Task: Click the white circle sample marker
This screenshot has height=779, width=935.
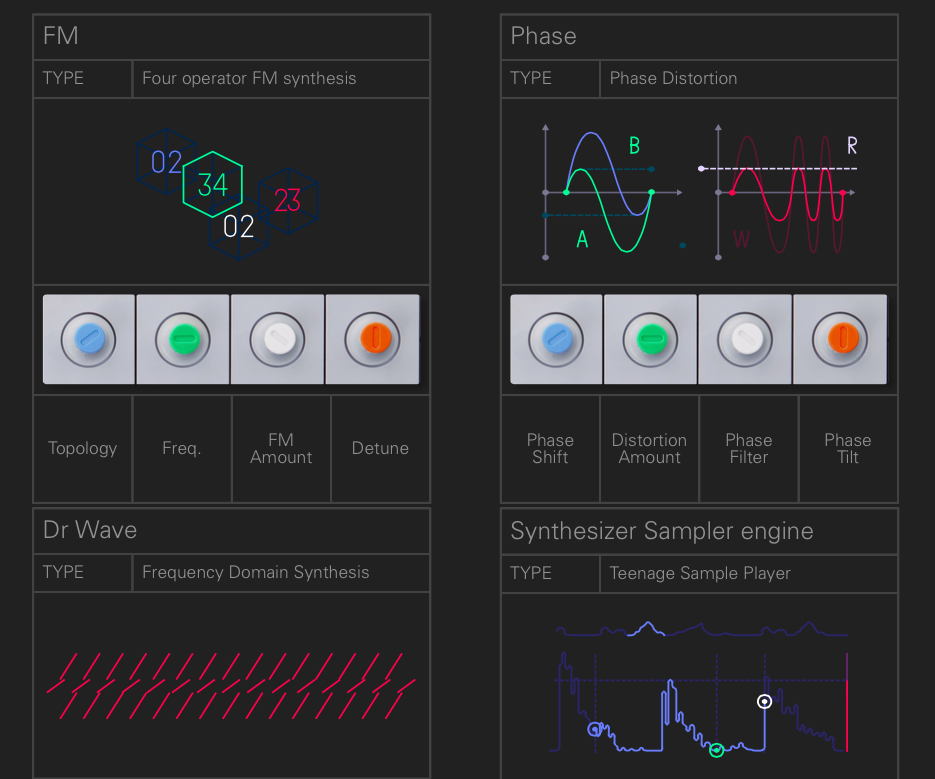Action: (x=764, y=701)
